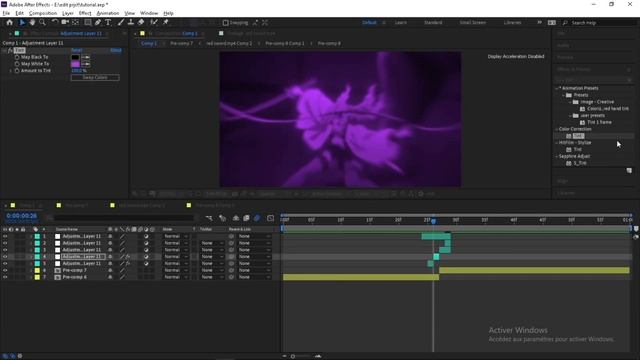Select the Pan Behind anchor point tool
The height and width of the screenshot is (360, 640).
point(76,22)
